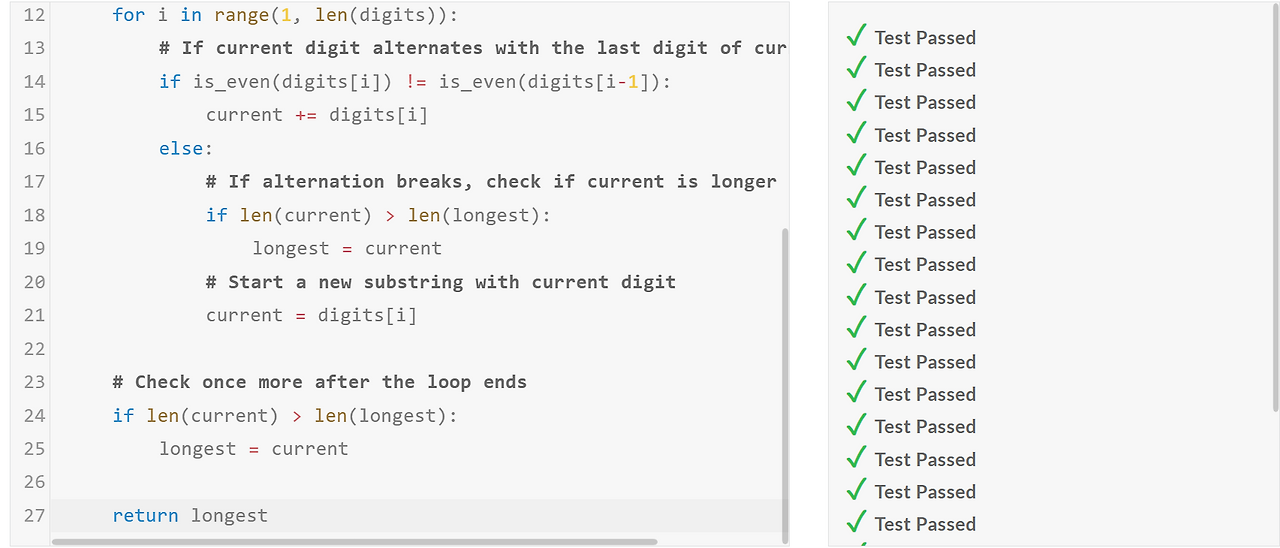Click the sixth Test Passed checkmark icon

point(856,199)
